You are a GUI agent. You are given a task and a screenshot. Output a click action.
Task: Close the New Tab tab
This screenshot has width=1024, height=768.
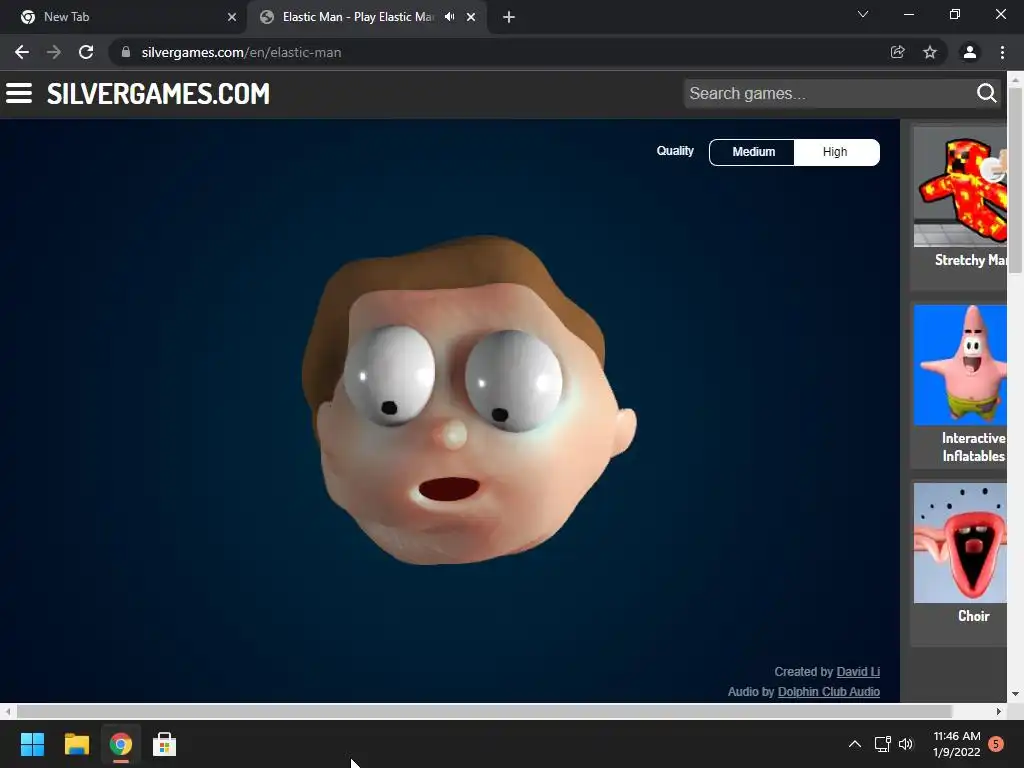(x=232, y=17)
